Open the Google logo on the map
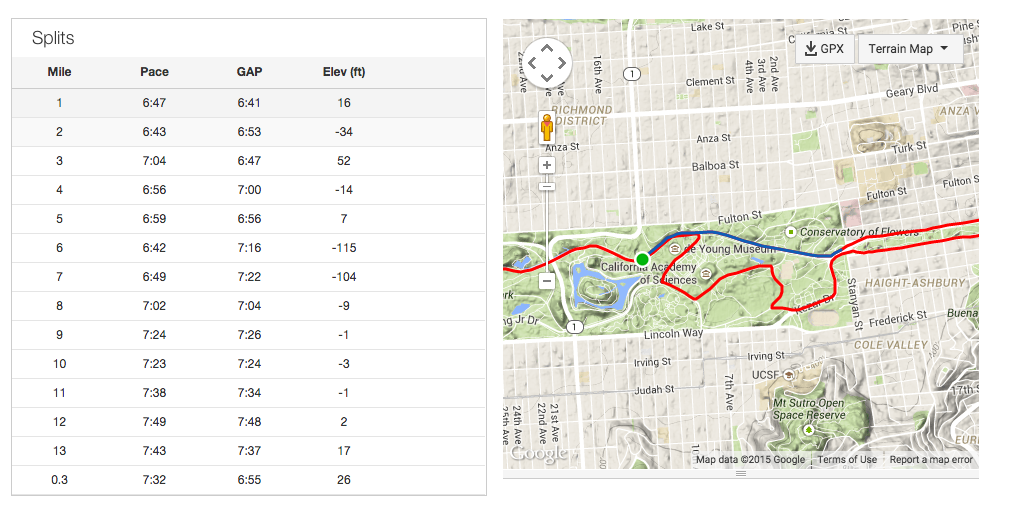Image resolution: width=1011 pixels, height=515 pixels. [540, 453]
